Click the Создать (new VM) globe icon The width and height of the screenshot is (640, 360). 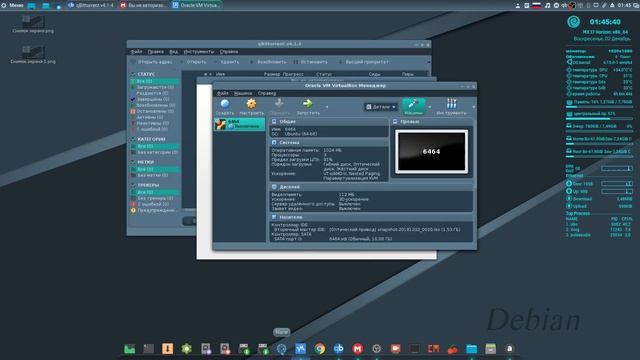224,104
